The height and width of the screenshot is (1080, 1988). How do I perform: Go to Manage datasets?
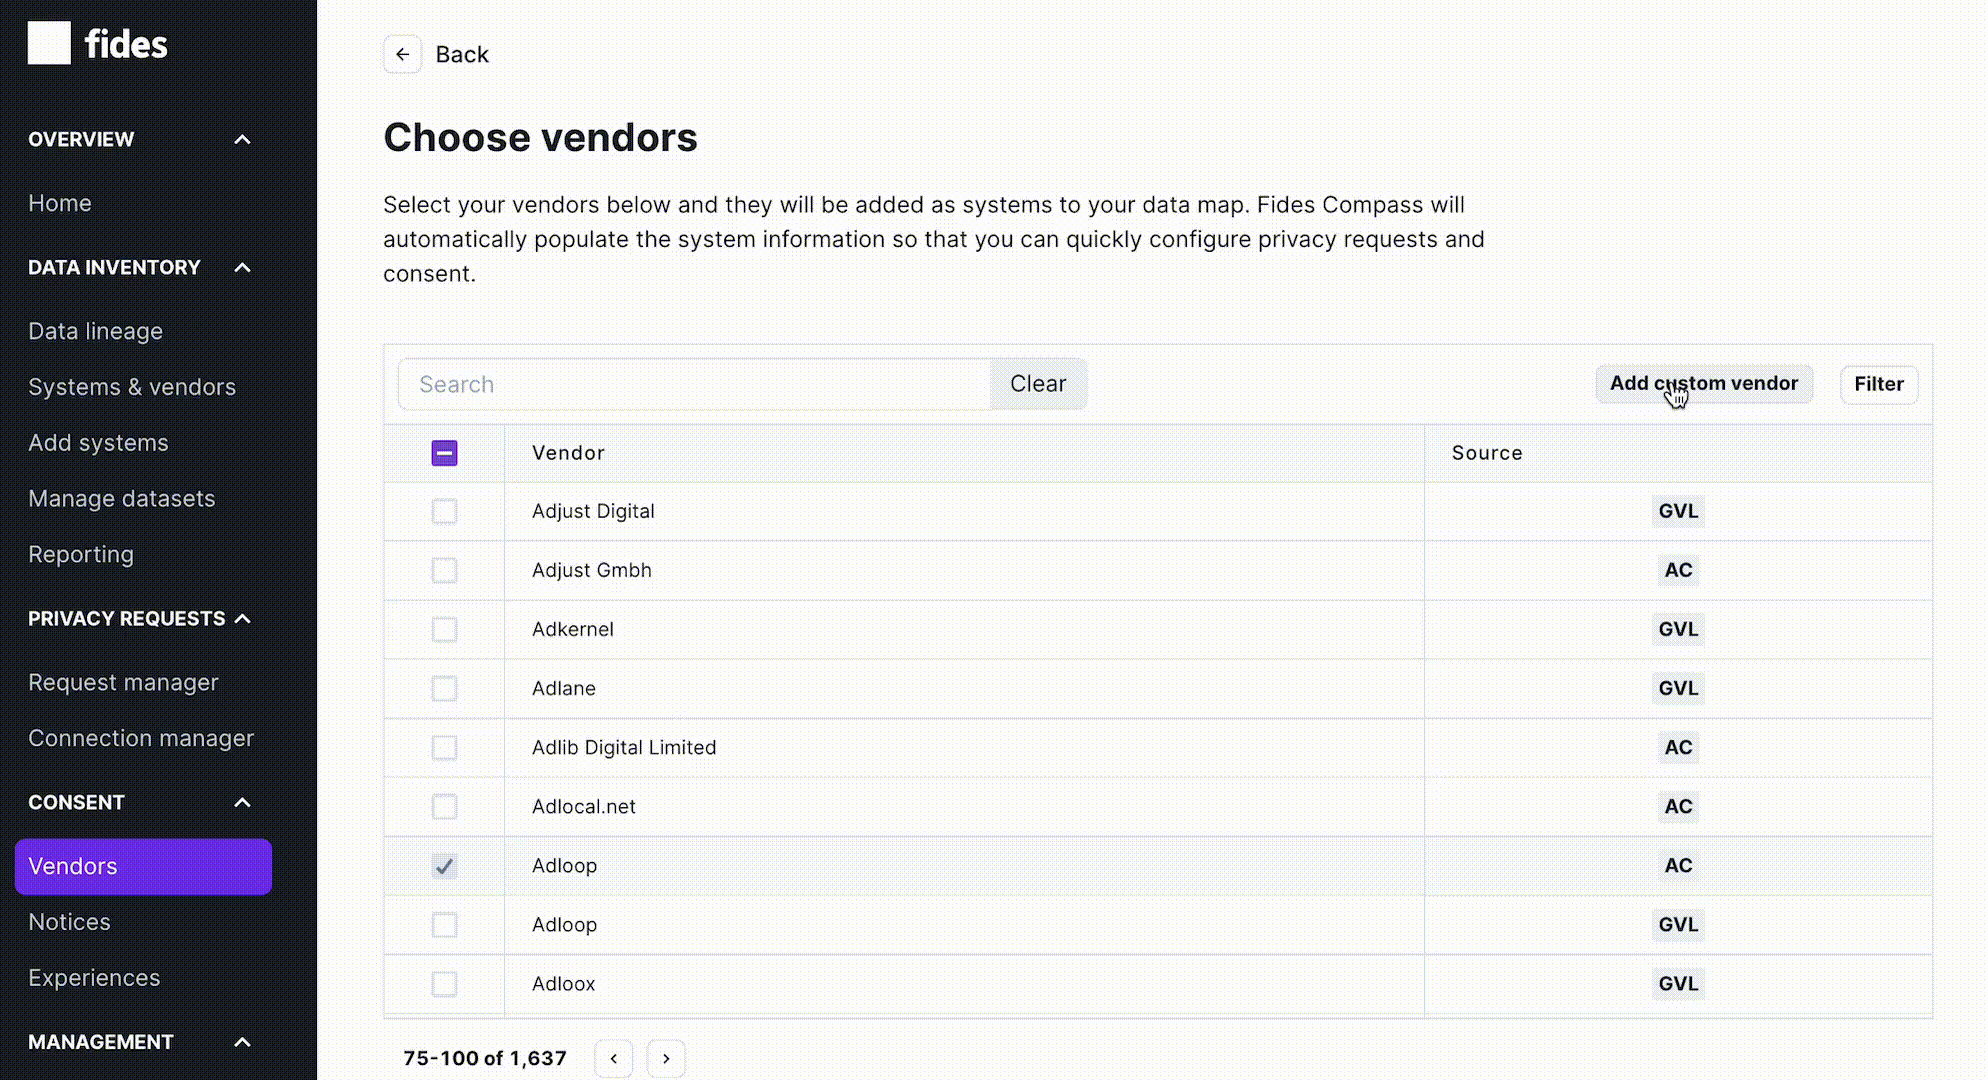coord(121,499)
